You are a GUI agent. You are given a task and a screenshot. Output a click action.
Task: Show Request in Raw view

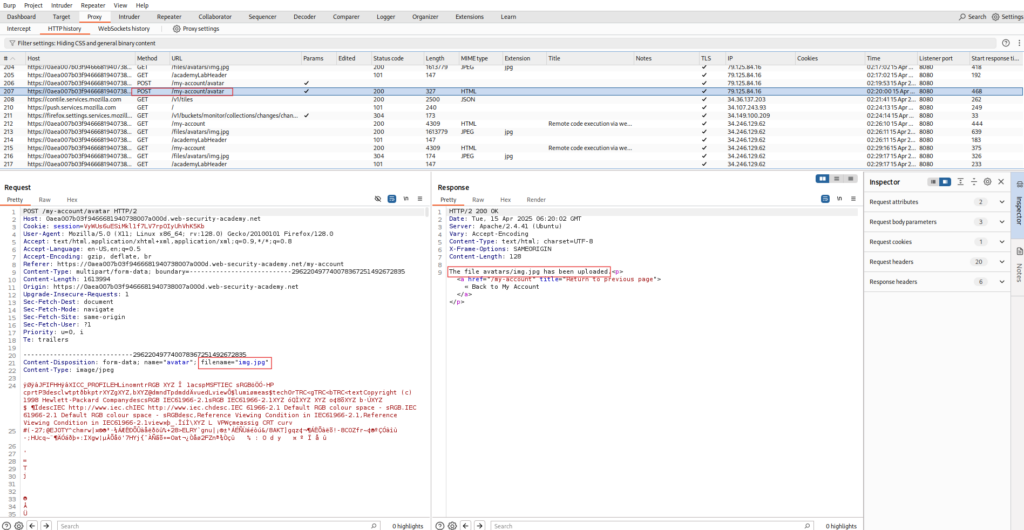coord(44,199)
